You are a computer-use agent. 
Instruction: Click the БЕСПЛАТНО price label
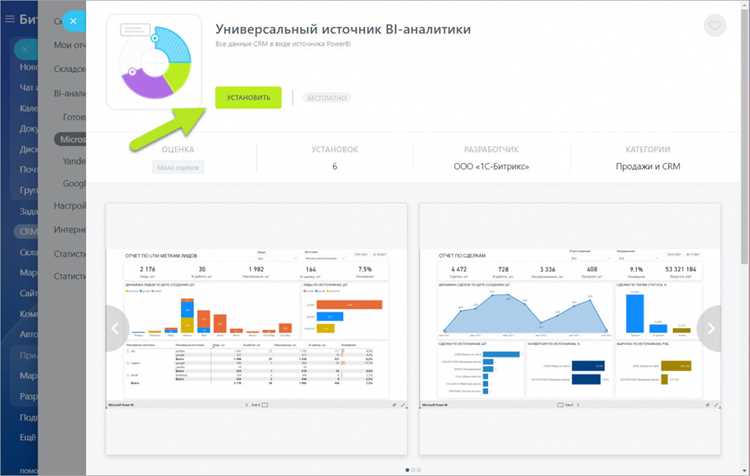tap(327, 98)
